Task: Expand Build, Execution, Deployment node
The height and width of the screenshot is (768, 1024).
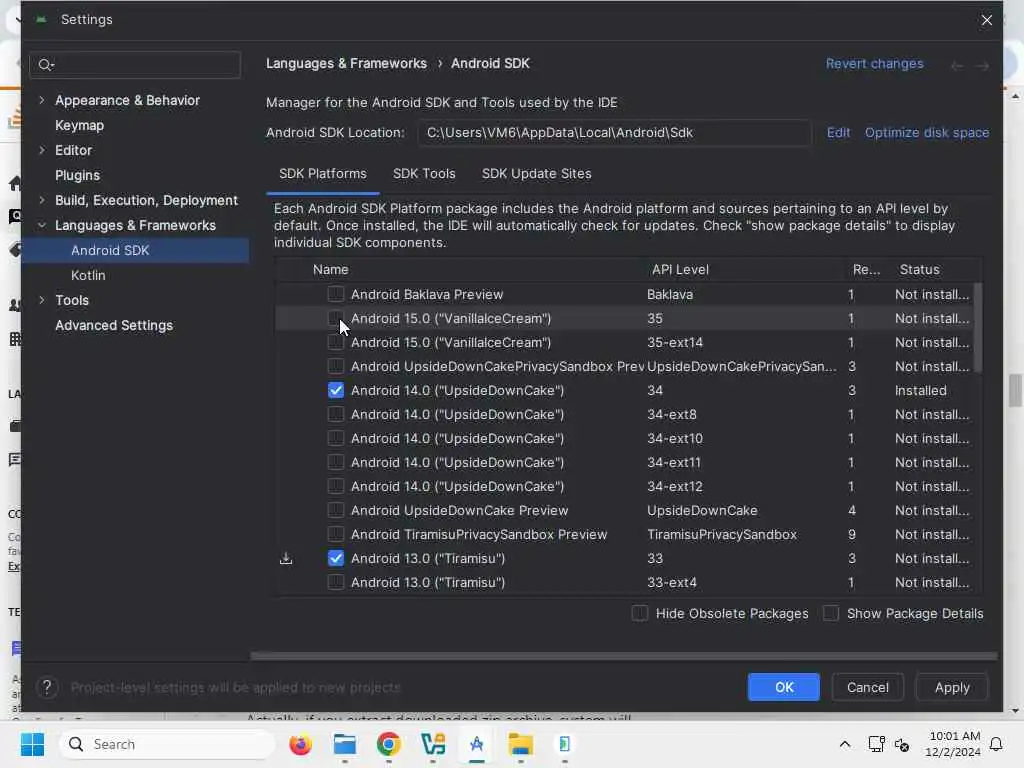Action: (42, 200)
